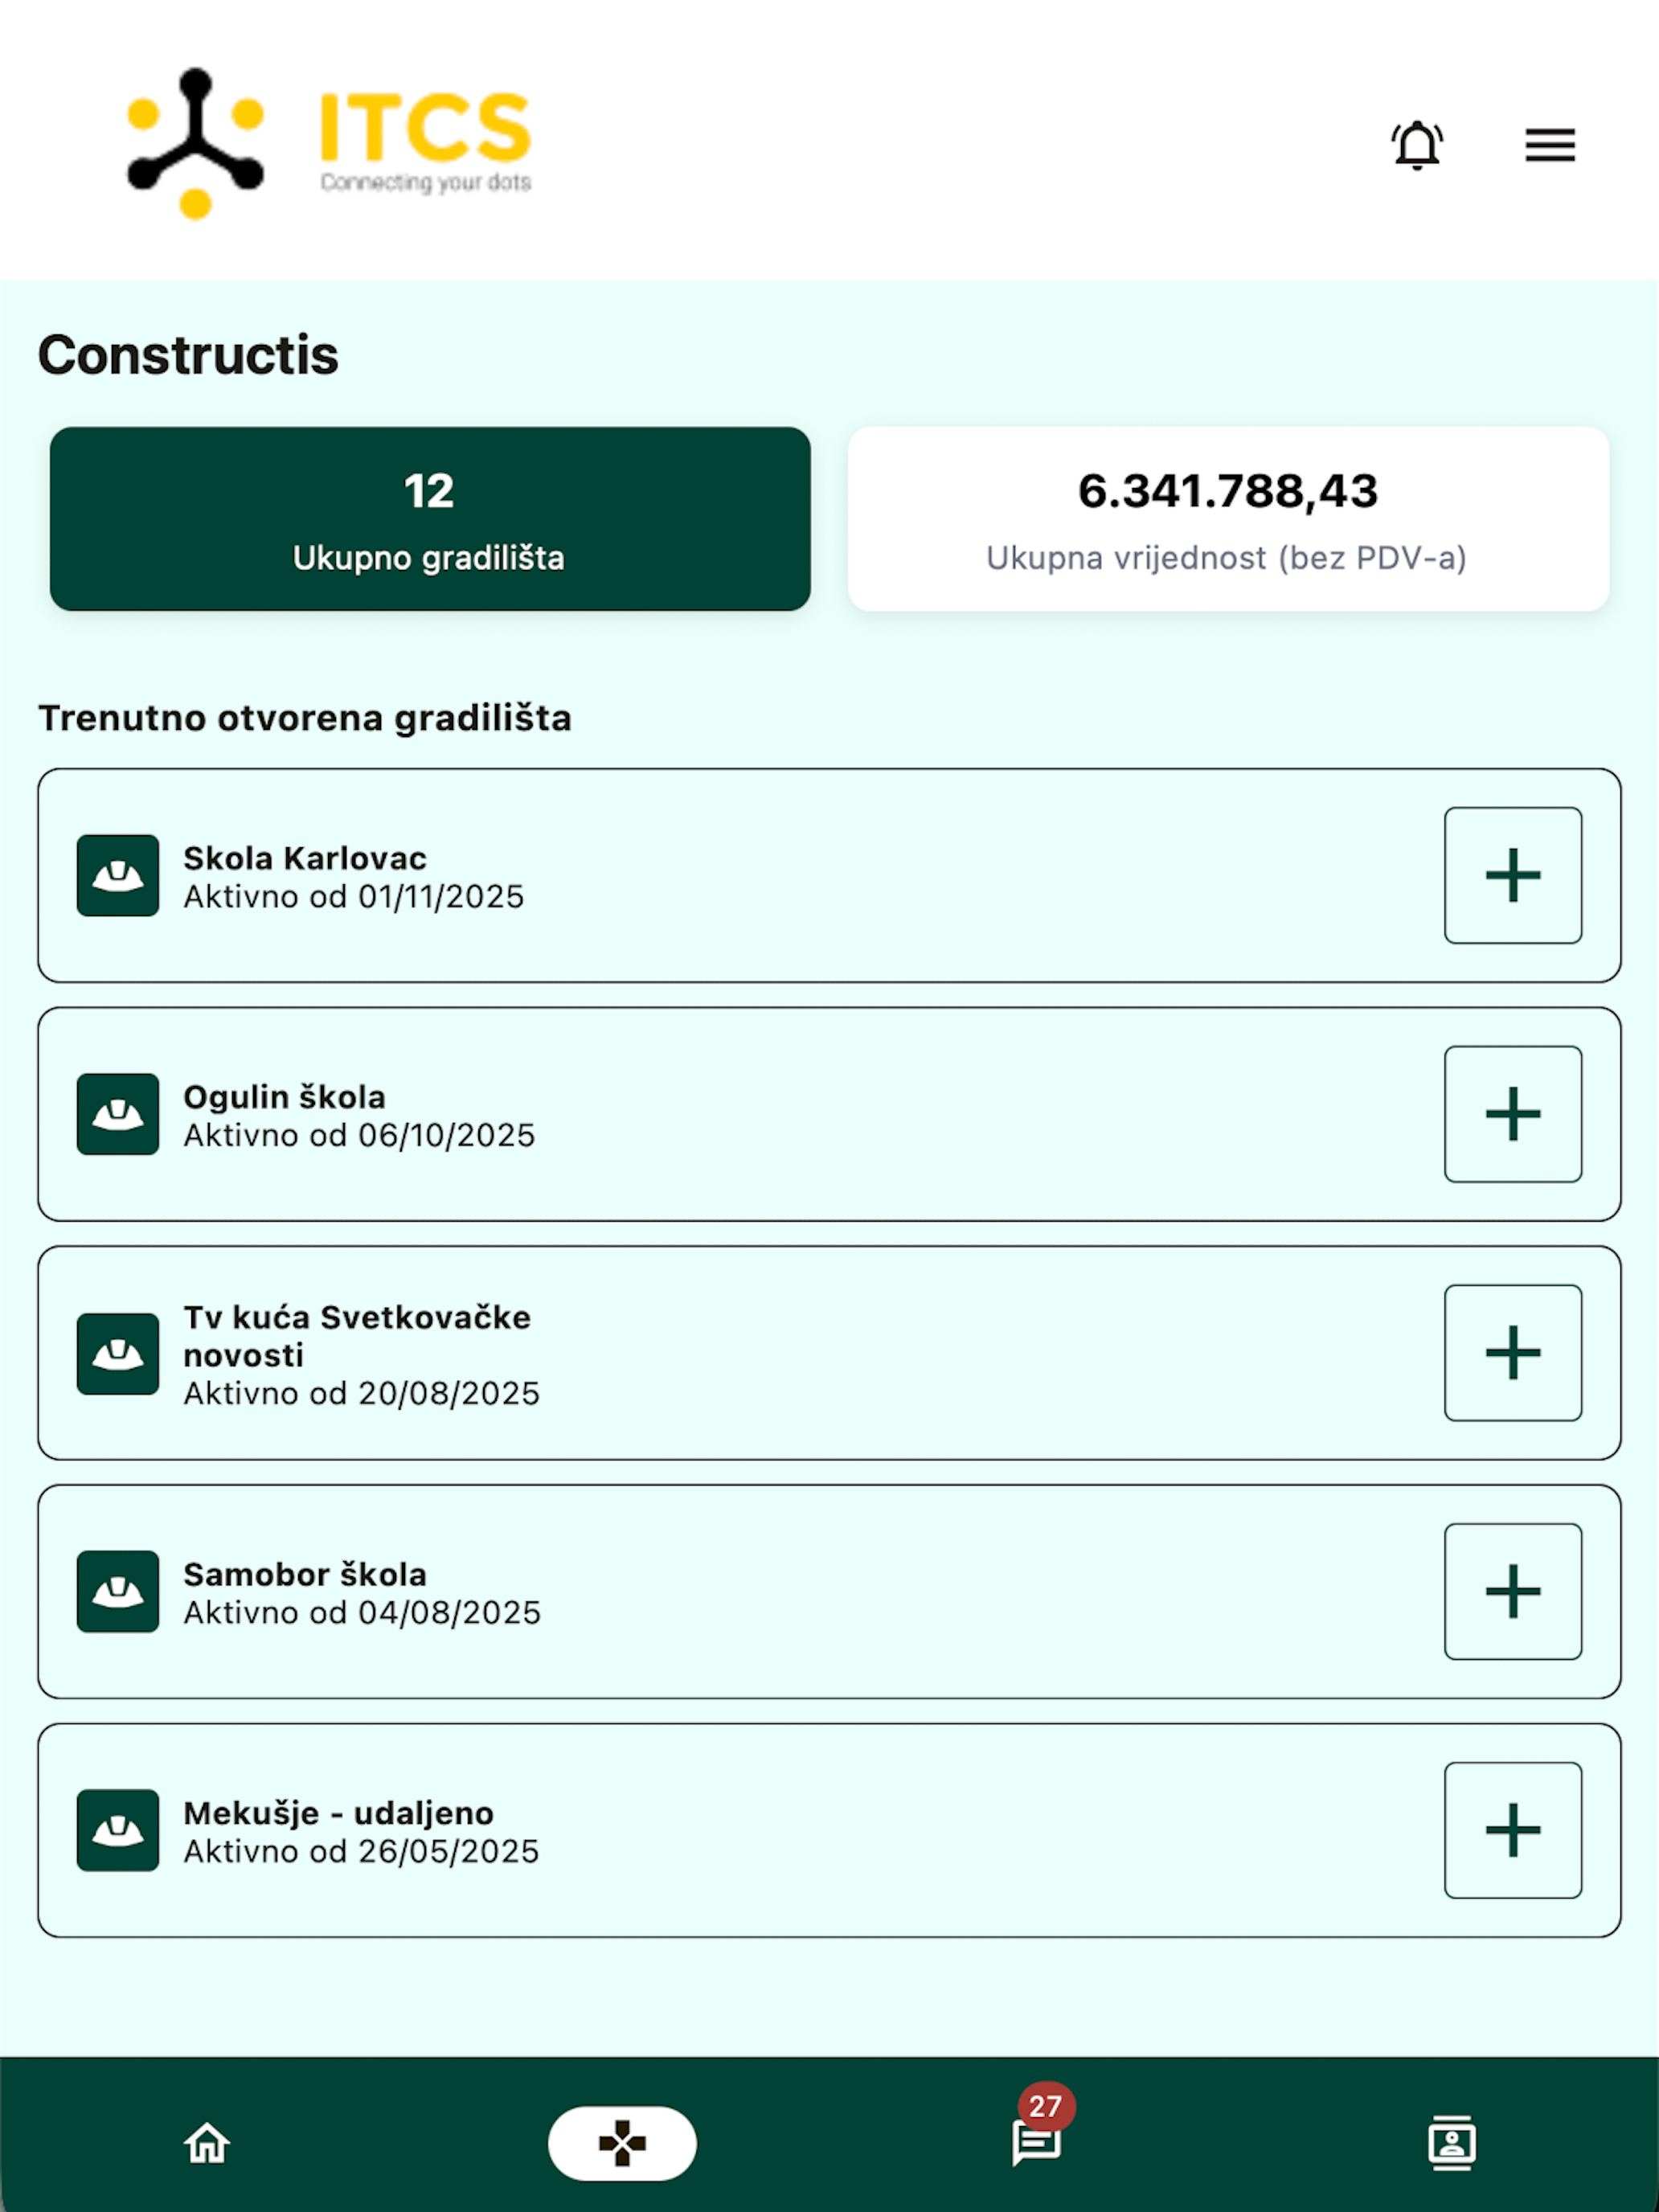Click helmet icon next to Samobor škola
Screen dimensions: 1659x2212
point(118,1591)
